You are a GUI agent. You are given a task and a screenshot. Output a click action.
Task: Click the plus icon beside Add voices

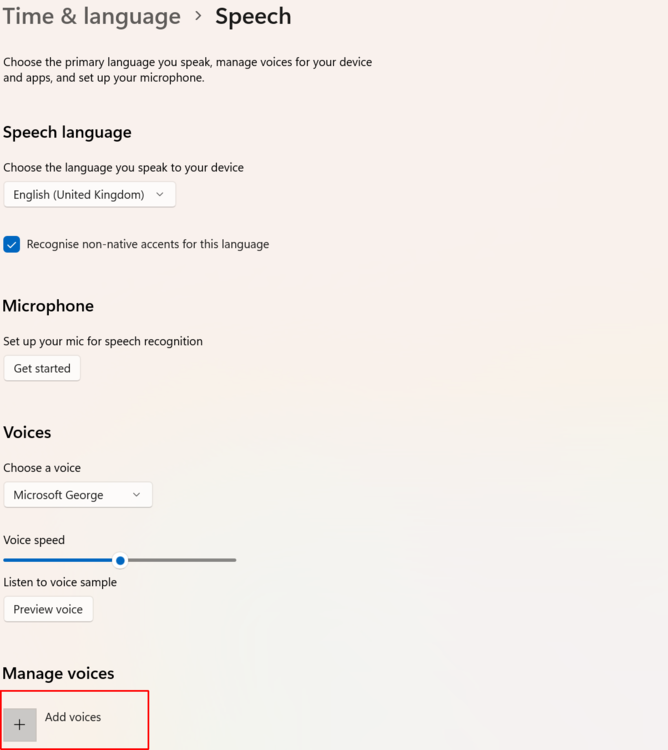pyautogui.click(x=20, y=725)
